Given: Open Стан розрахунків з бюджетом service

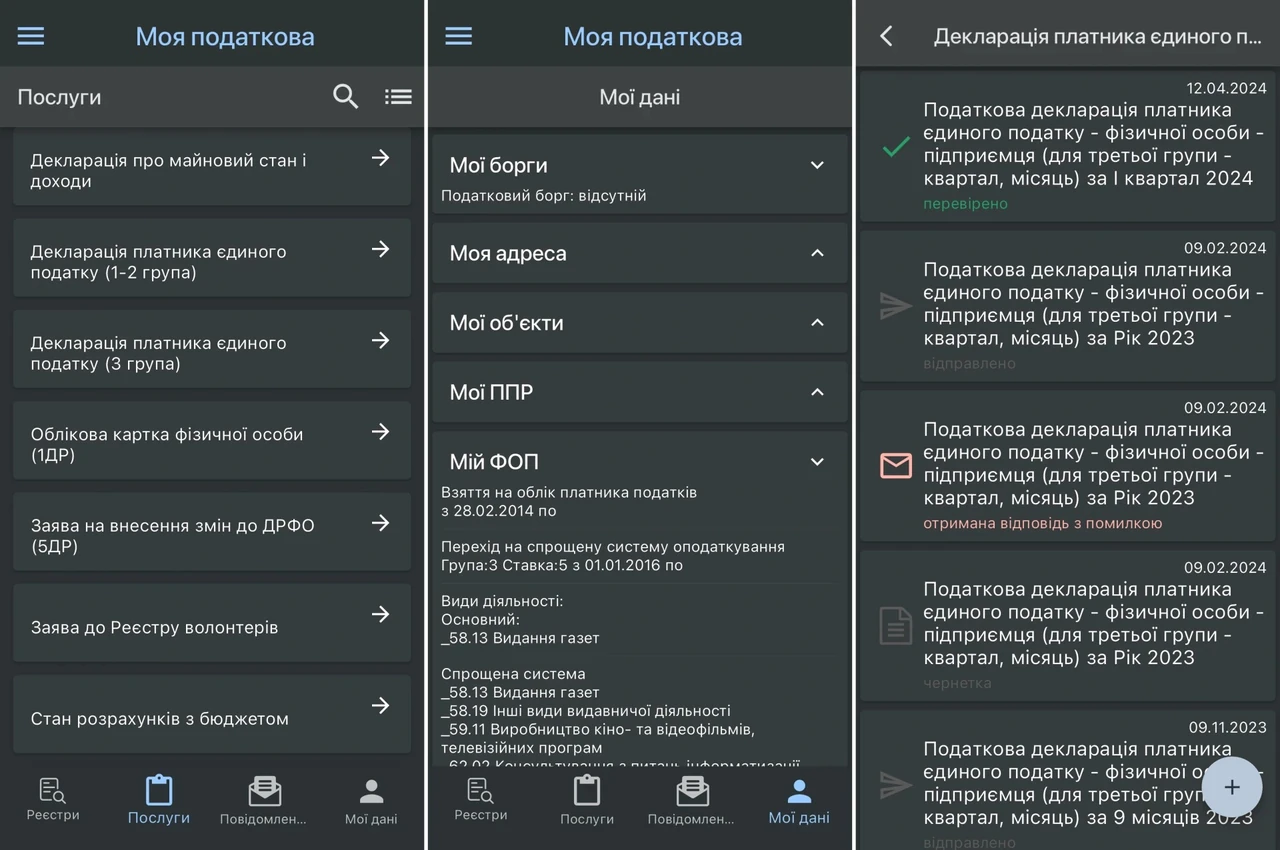Looking at the screenshot, I should coord(212,714).
